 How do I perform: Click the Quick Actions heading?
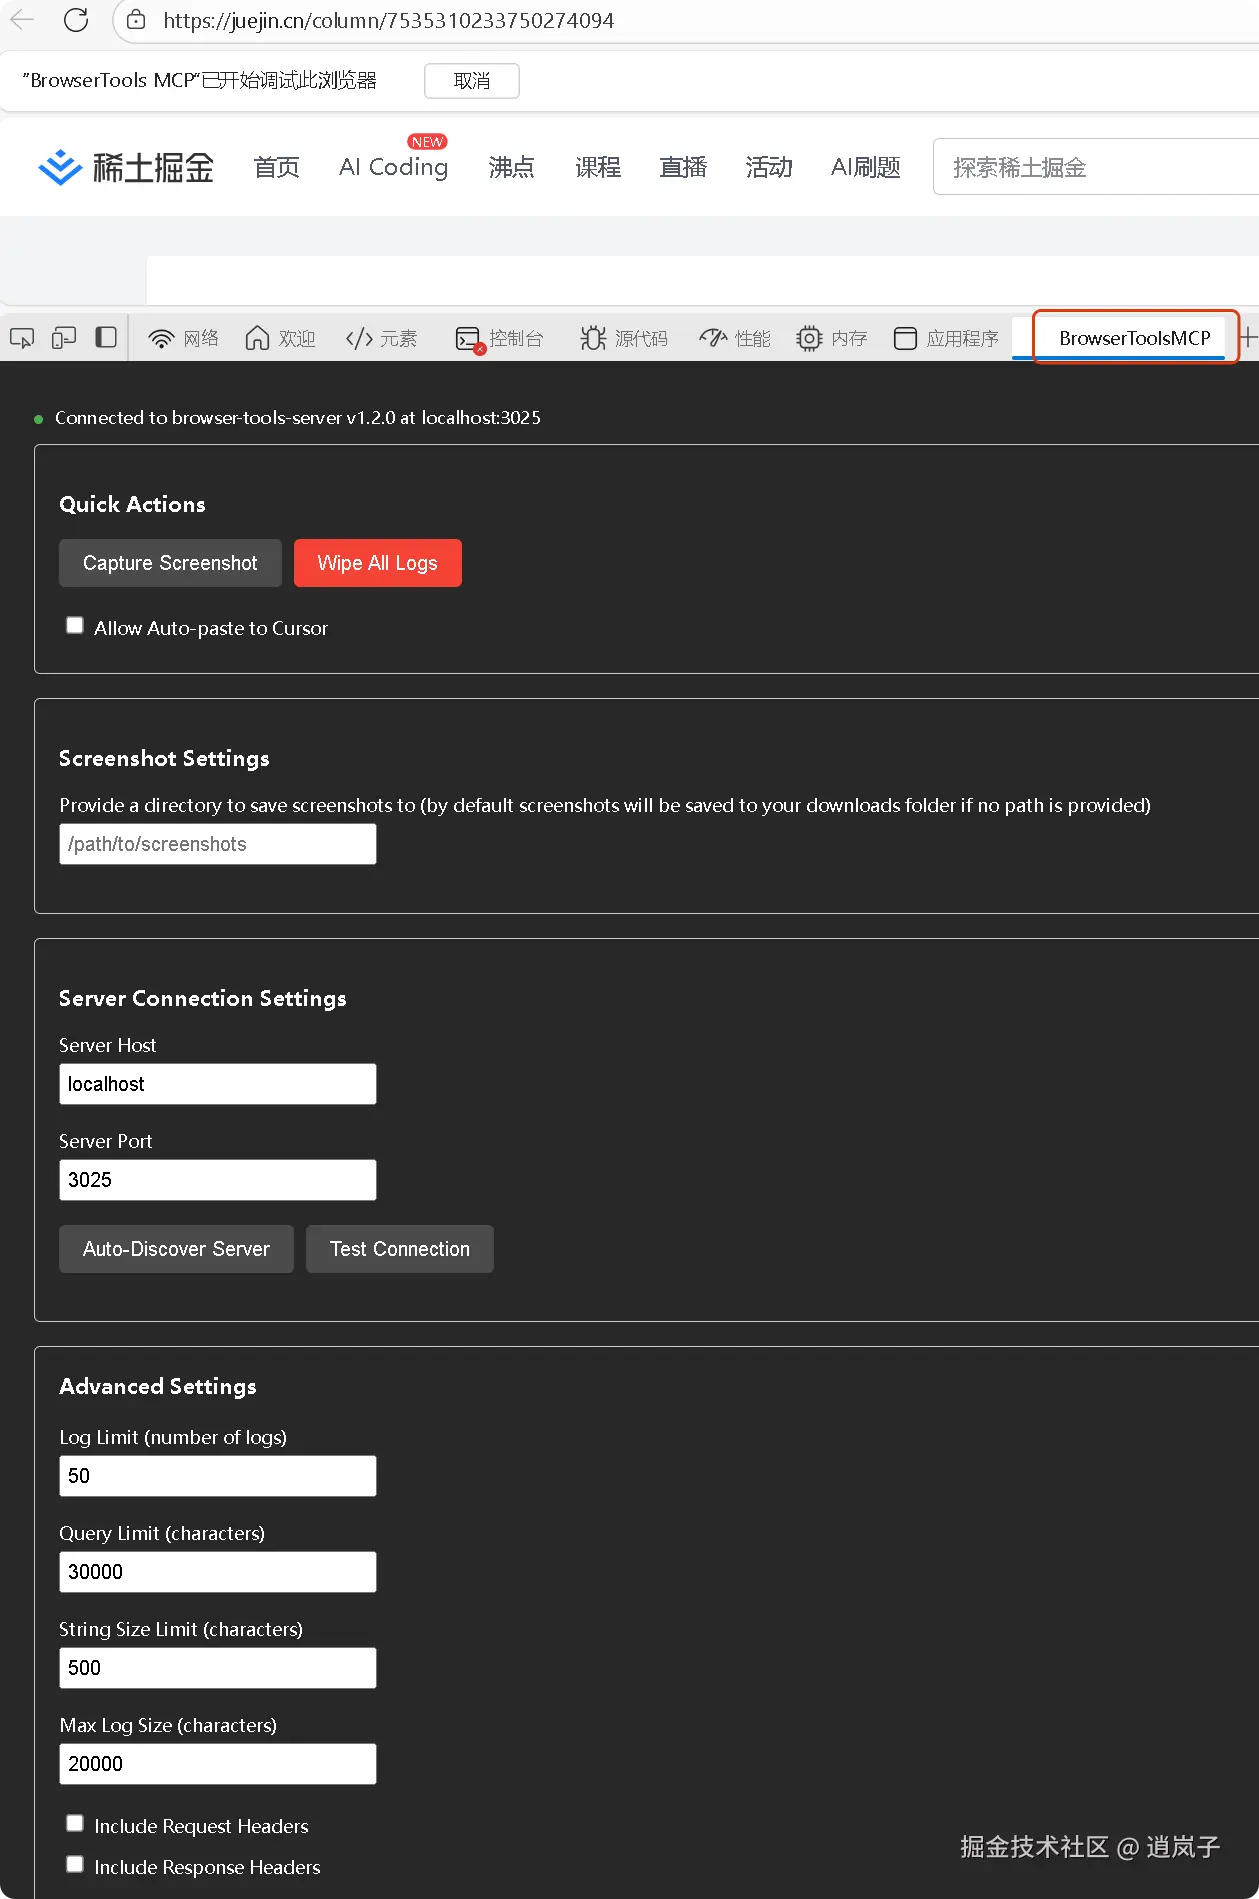point(132,504)
